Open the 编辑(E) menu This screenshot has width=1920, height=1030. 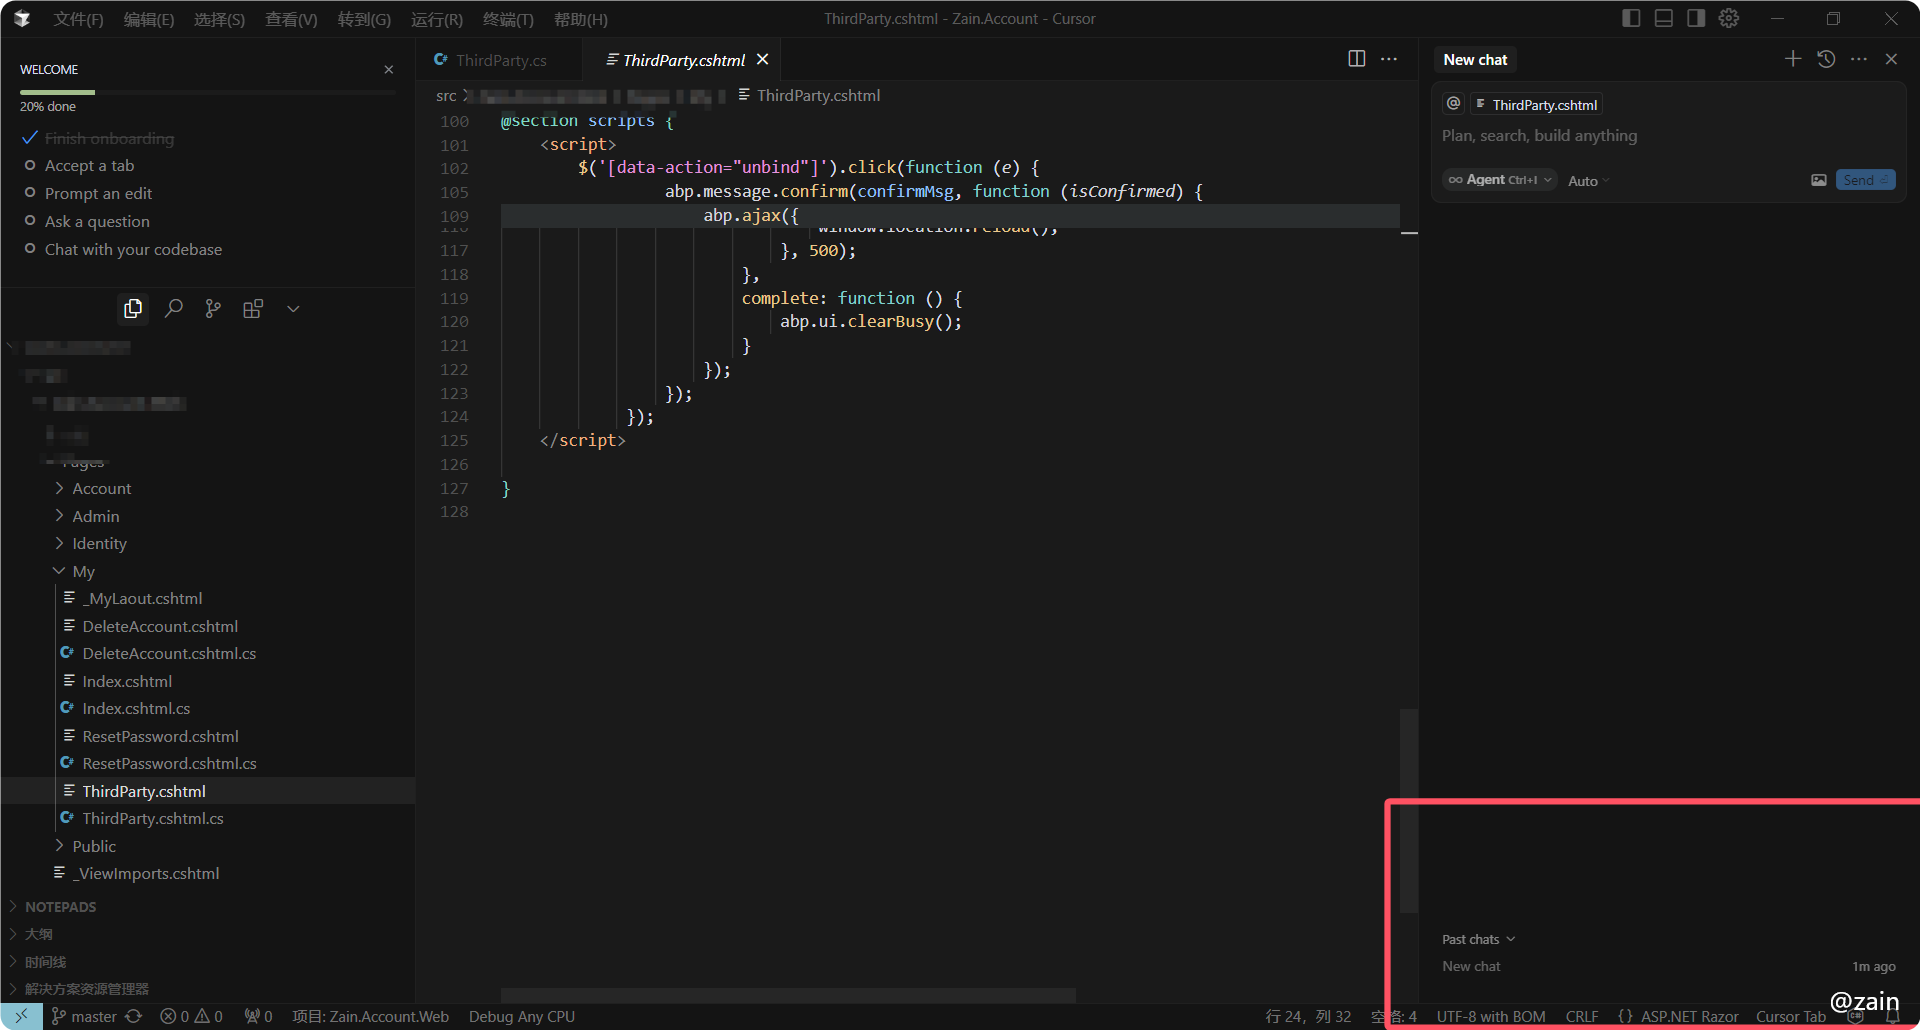(149, 19)
